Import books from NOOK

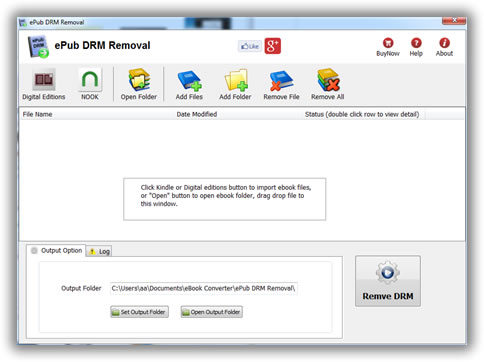pyautogui.click(x=90, y=84)
